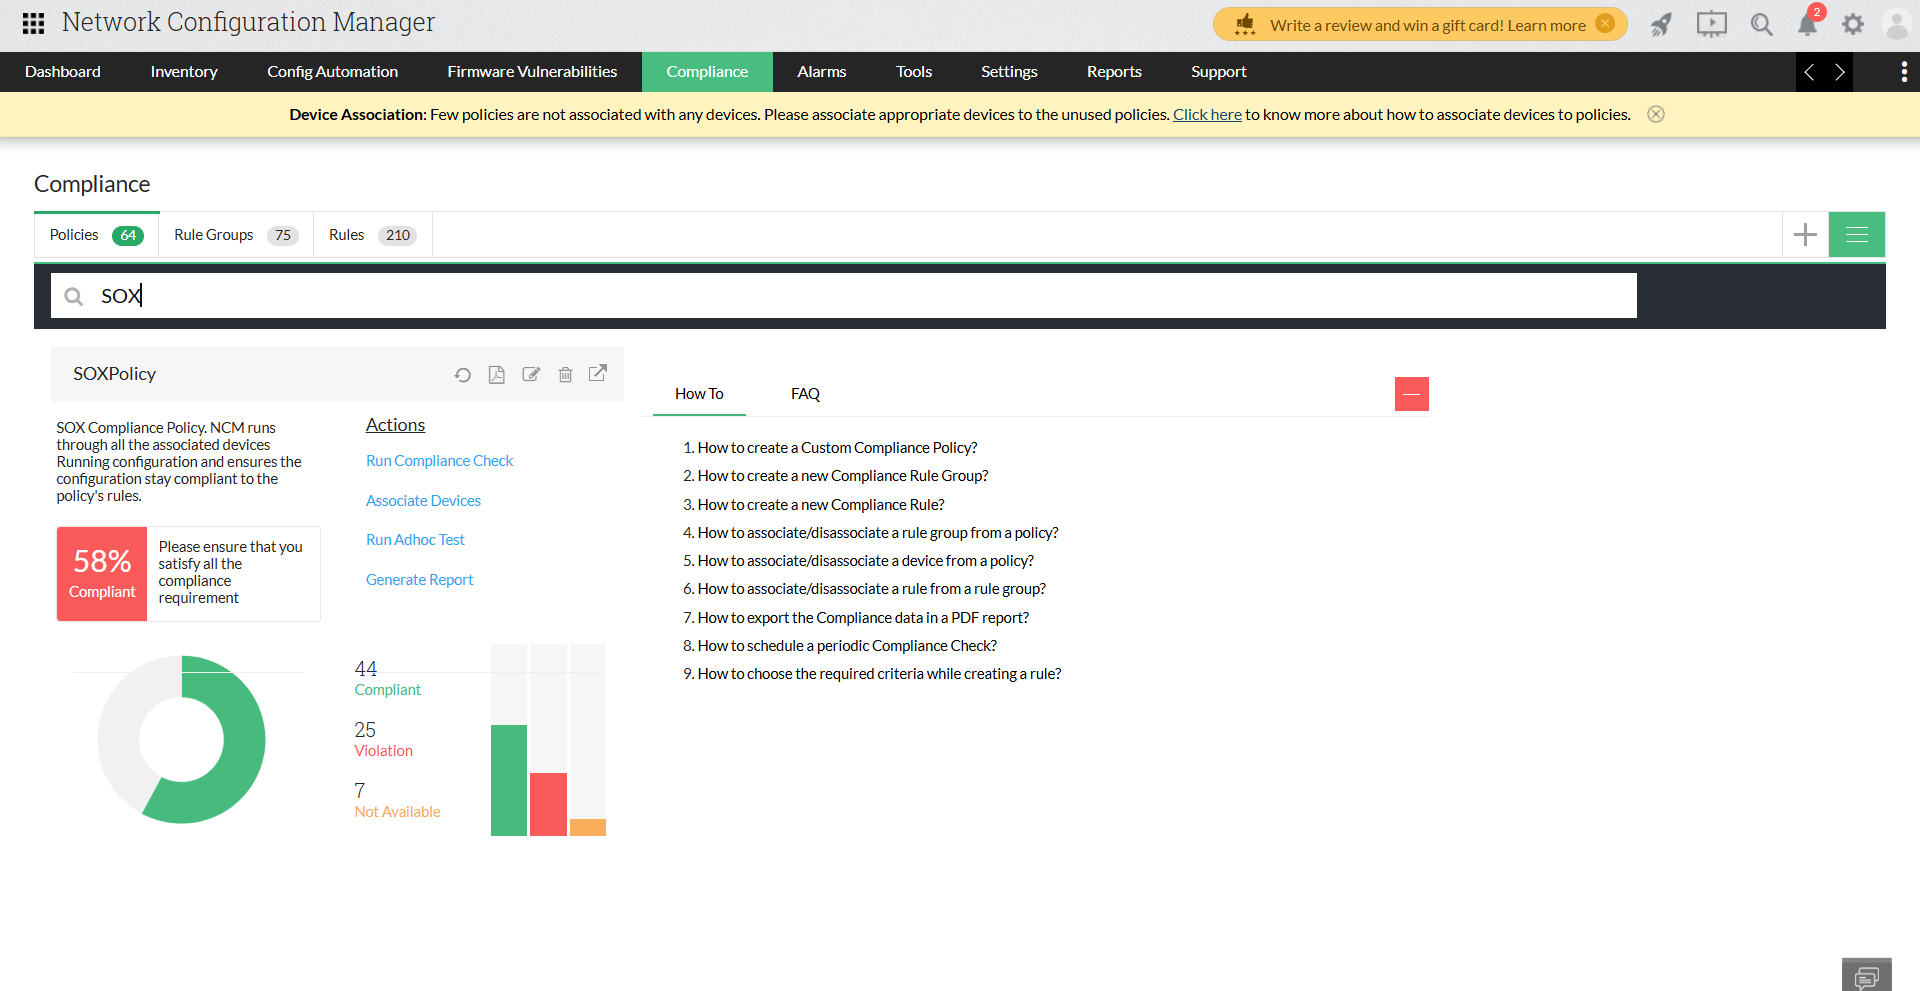Click Generate Report action
Viewport: 1920px width, 991px height.
(x=419, y=580)
